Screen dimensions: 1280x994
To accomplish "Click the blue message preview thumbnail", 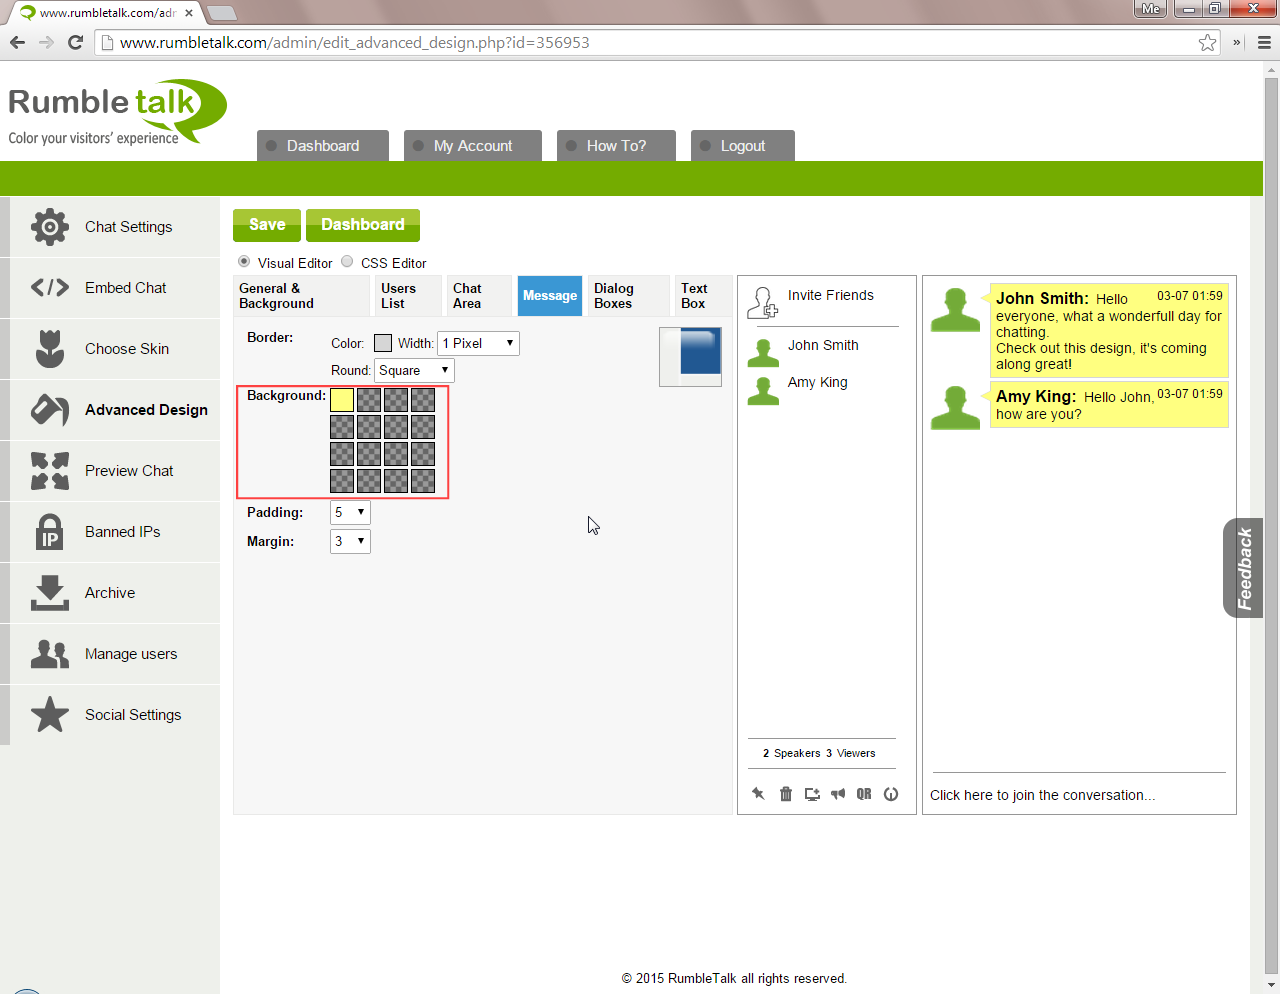I will pyautogui.click(x=691, y=357).
